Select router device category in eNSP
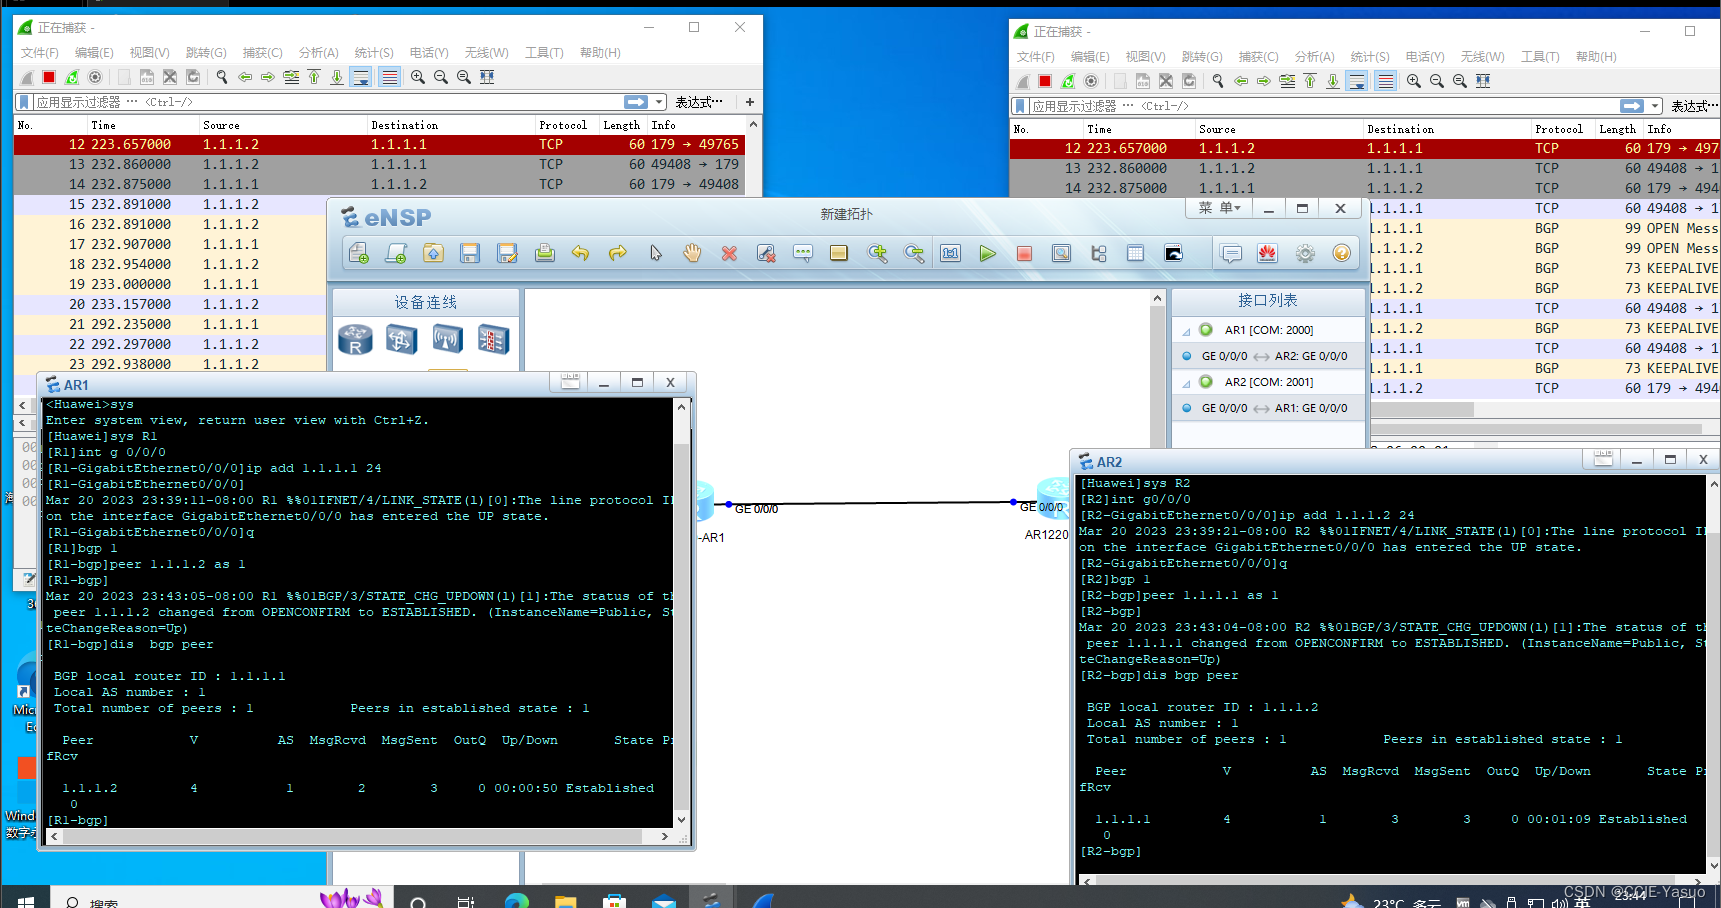The image size is (1721, 908). pos(355,340)
